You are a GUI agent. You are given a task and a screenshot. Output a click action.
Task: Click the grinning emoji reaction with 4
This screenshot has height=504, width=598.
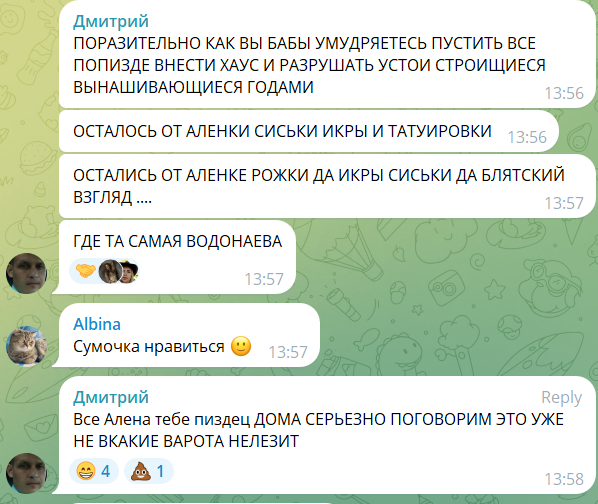point(94,471)
